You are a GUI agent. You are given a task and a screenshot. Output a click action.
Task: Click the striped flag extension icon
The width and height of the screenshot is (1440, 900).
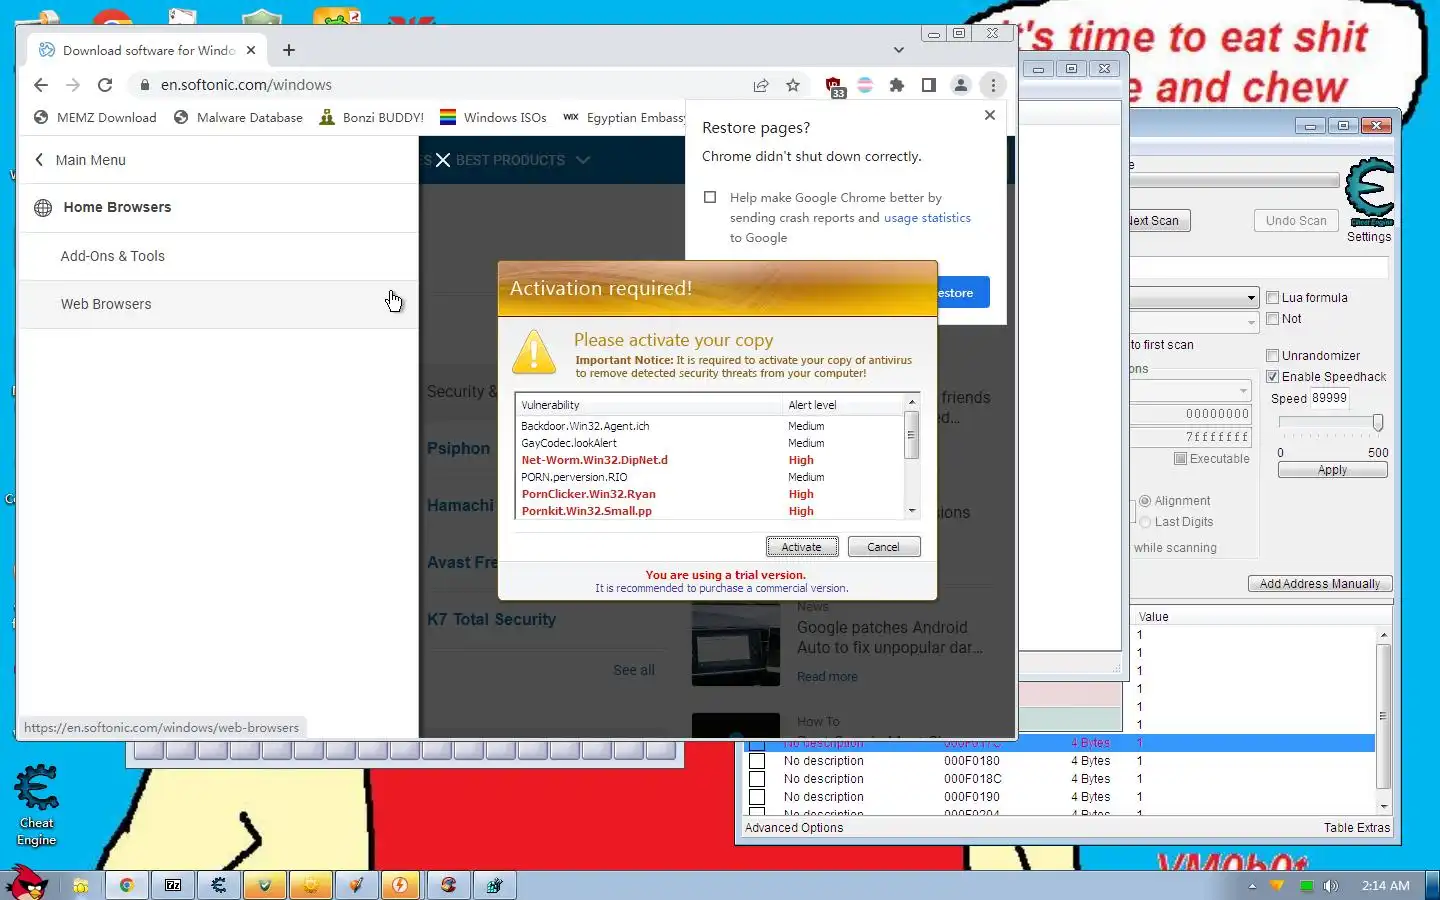pos(865,85)
